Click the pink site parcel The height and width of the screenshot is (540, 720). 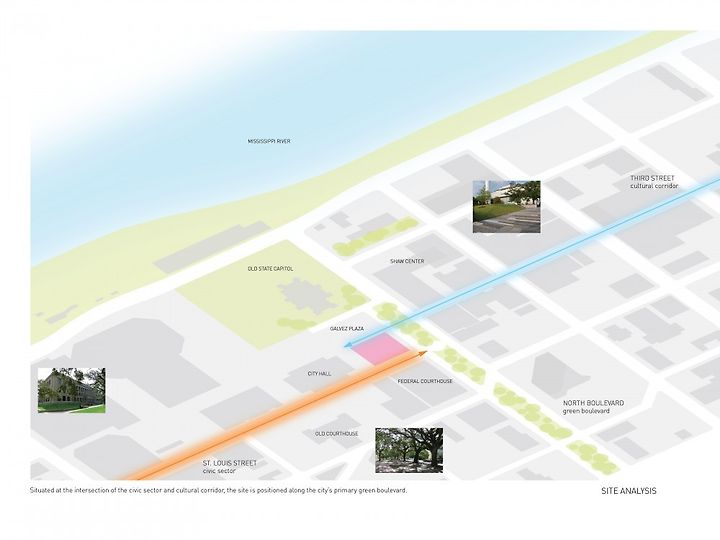click(x=381, y=349)
